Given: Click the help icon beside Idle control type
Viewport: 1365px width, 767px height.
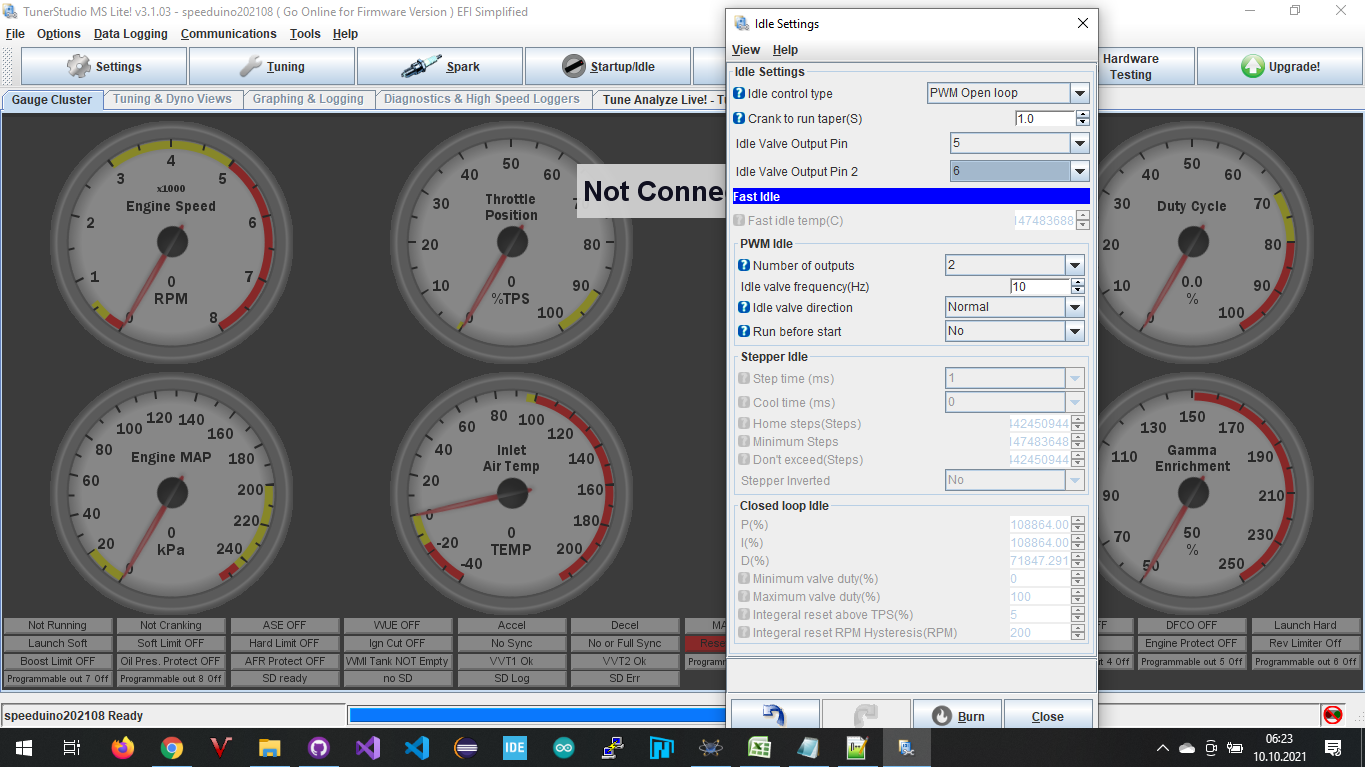Looking at the screenshot, I should (x=737, y=92).
